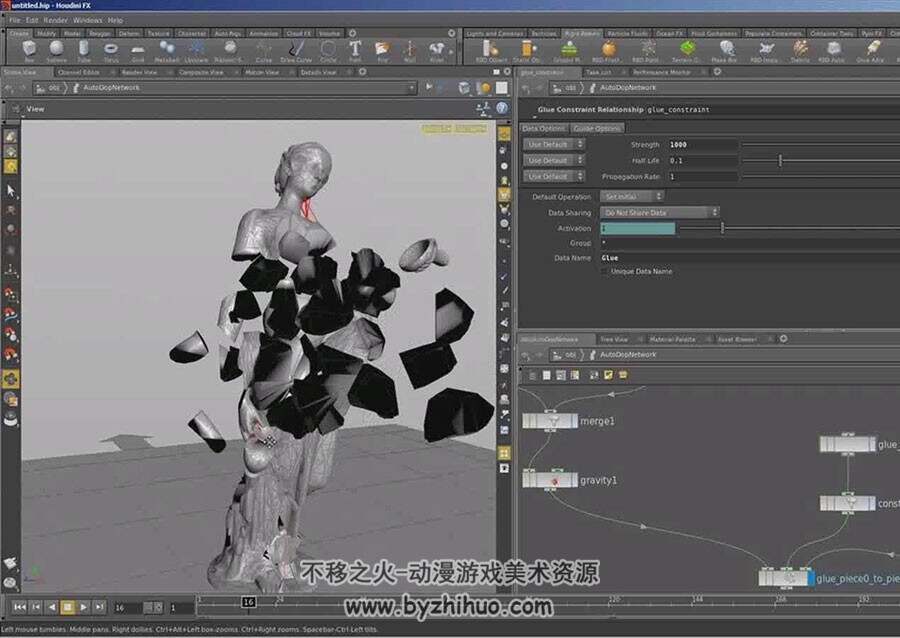Select the Box shelf tool
The image size is (900, 638).
(x=29, y=52)
